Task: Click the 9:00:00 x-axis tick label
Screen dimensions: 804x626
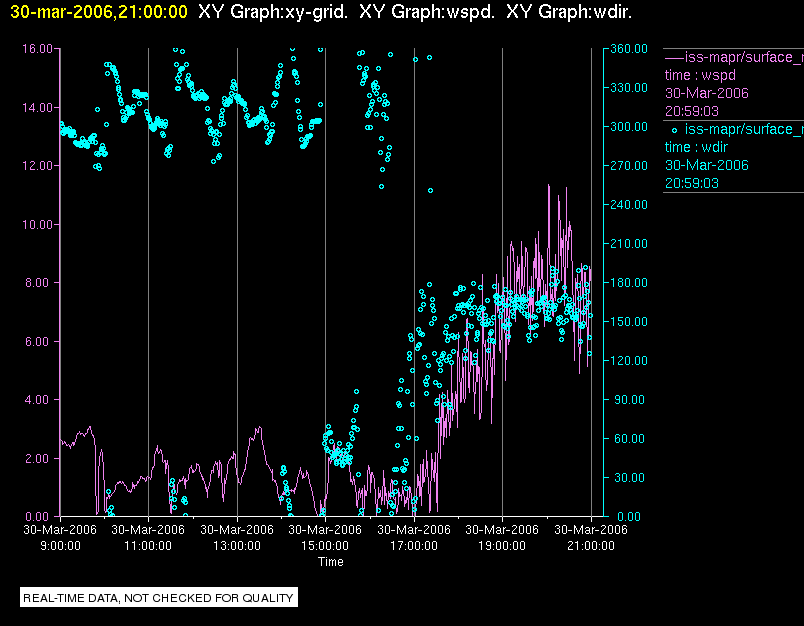Action: pyautogui.click(x=60, y=546)
